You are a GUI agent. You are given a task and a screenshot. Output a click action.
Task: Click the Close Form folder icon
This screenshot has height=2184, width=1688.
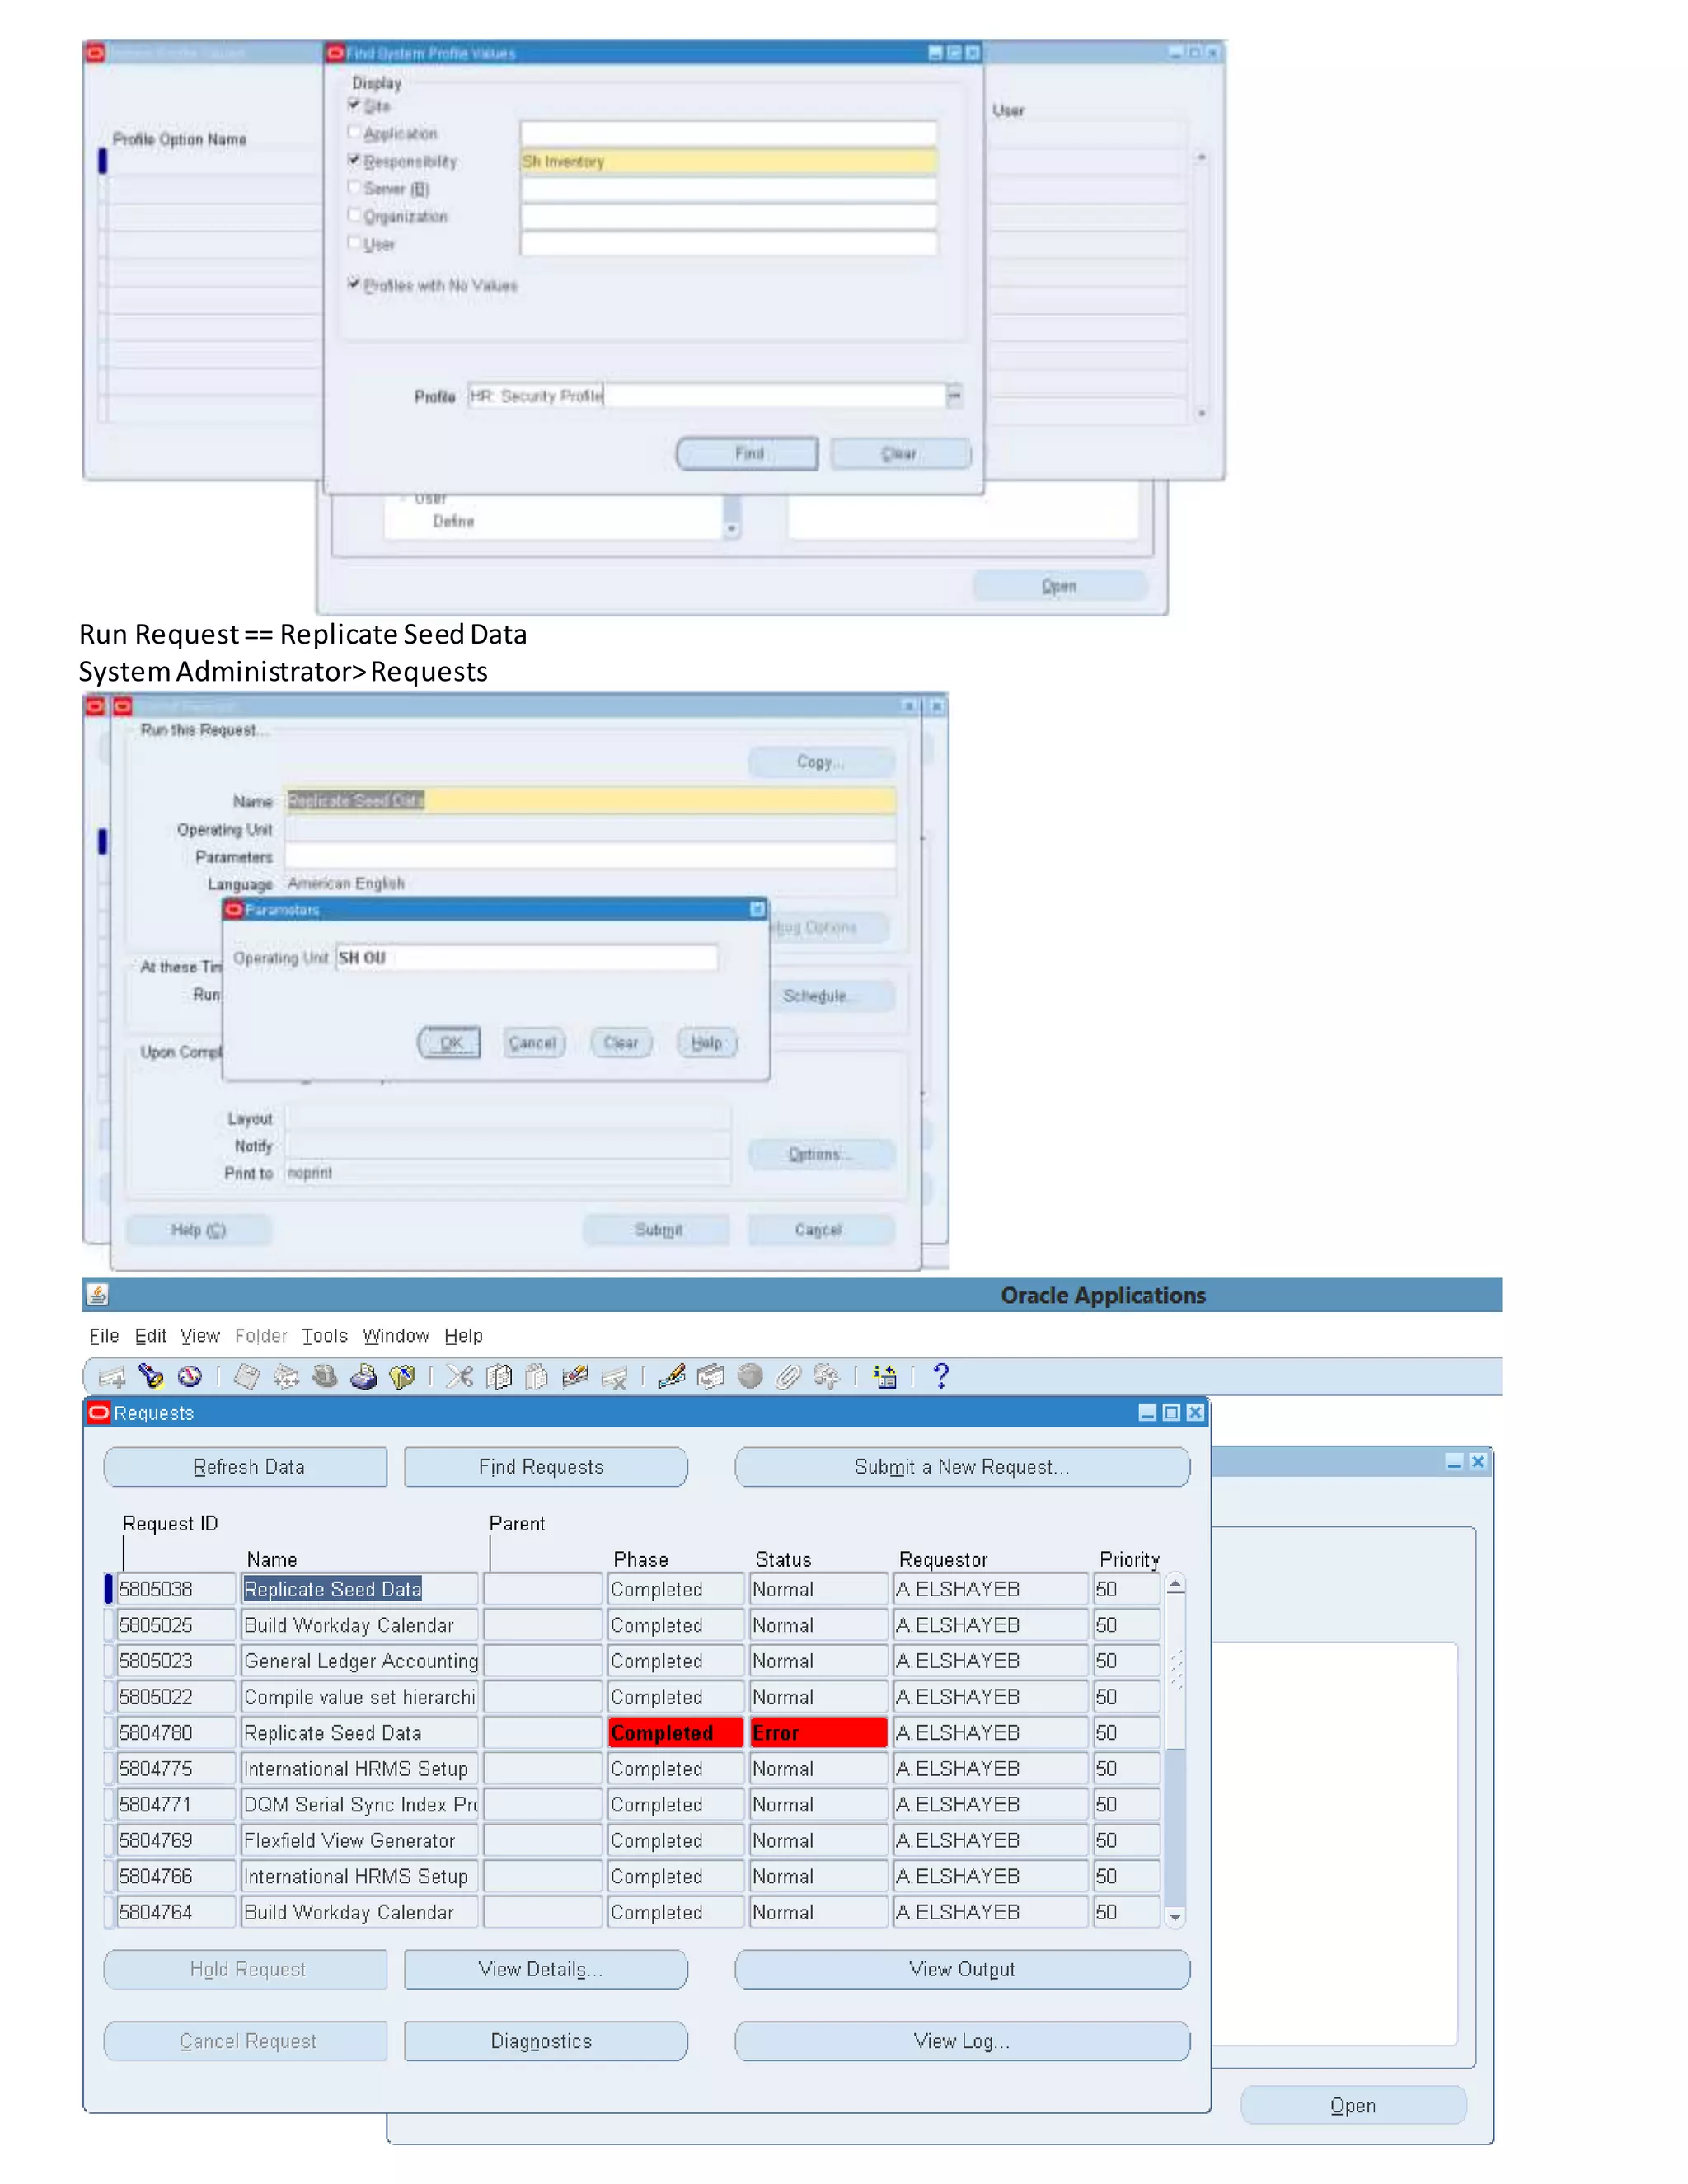click(402, 1377)
